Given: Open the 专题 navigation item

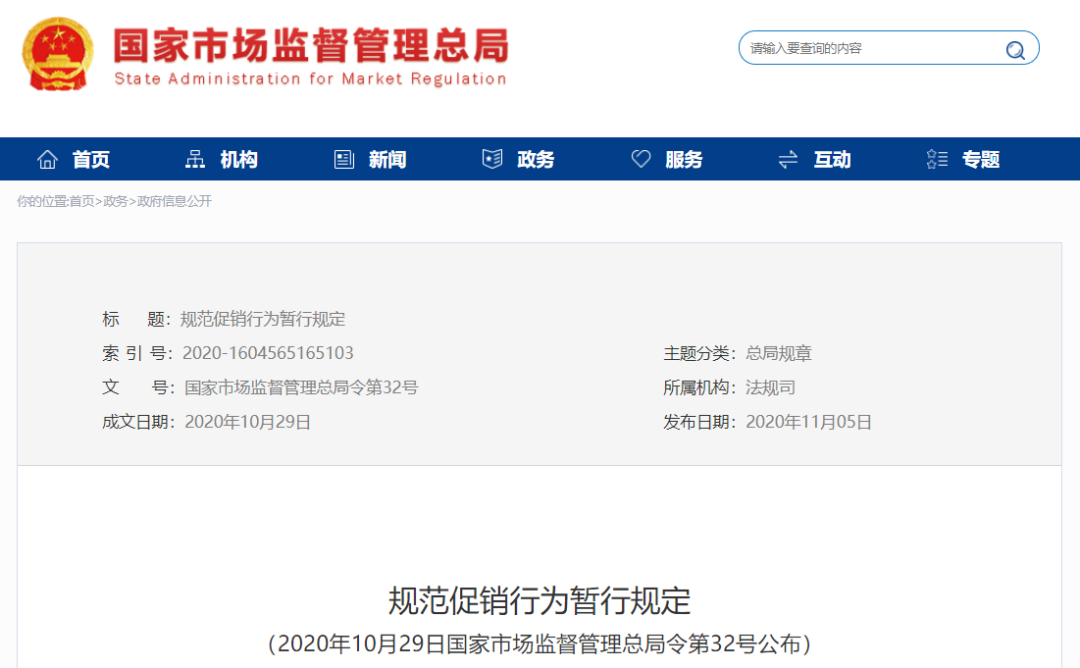Looking at the screenshot, I should pyautogui.click(x=981, y=159).
